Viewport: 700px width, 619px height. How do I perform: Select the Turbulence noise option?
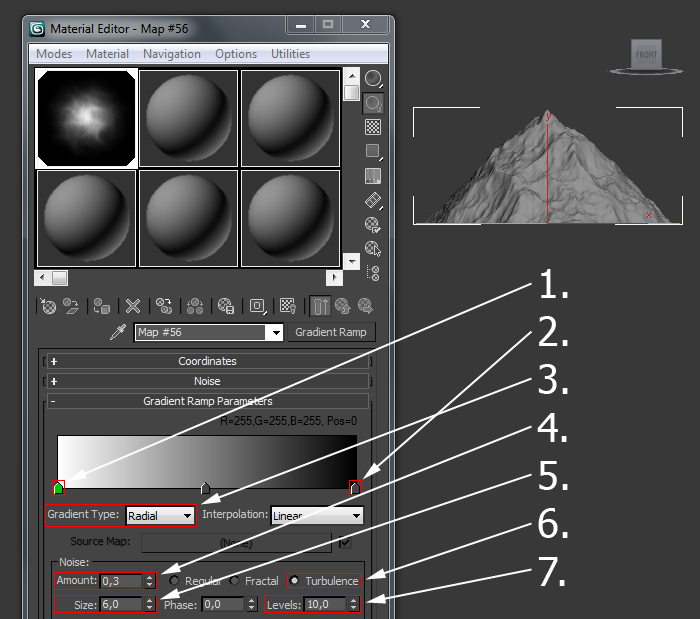coord(294,581)
